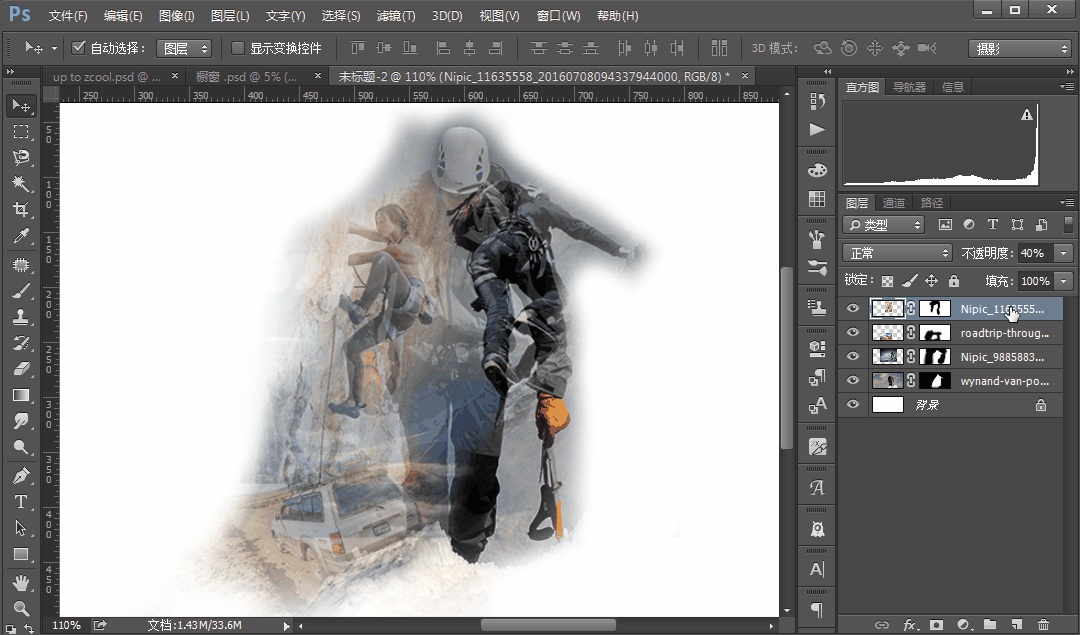Screen dimensions: 1080x635
Task: Select the Crop tool
Action: (21, 210)
